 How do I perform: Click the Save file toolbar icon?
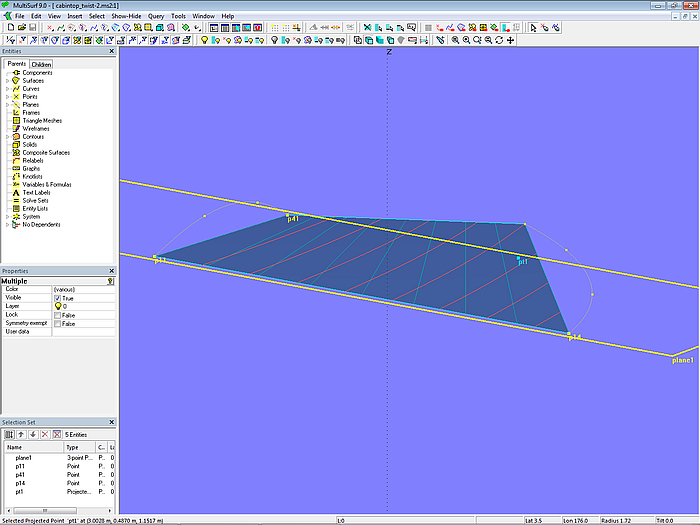(31, 28)
